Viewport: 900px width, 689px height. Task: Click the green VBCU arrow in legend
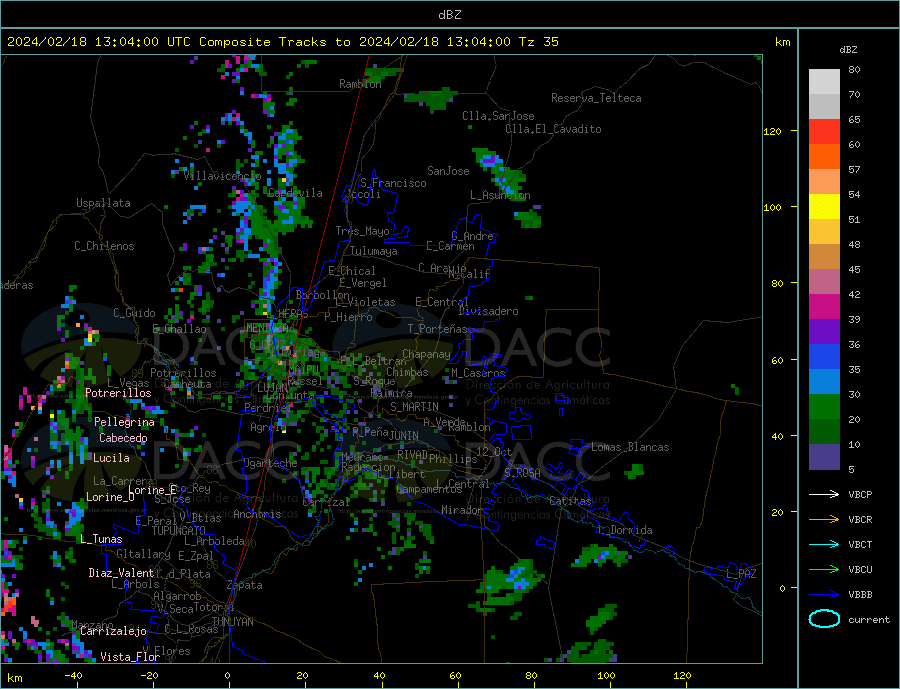(x=824, y=570)
